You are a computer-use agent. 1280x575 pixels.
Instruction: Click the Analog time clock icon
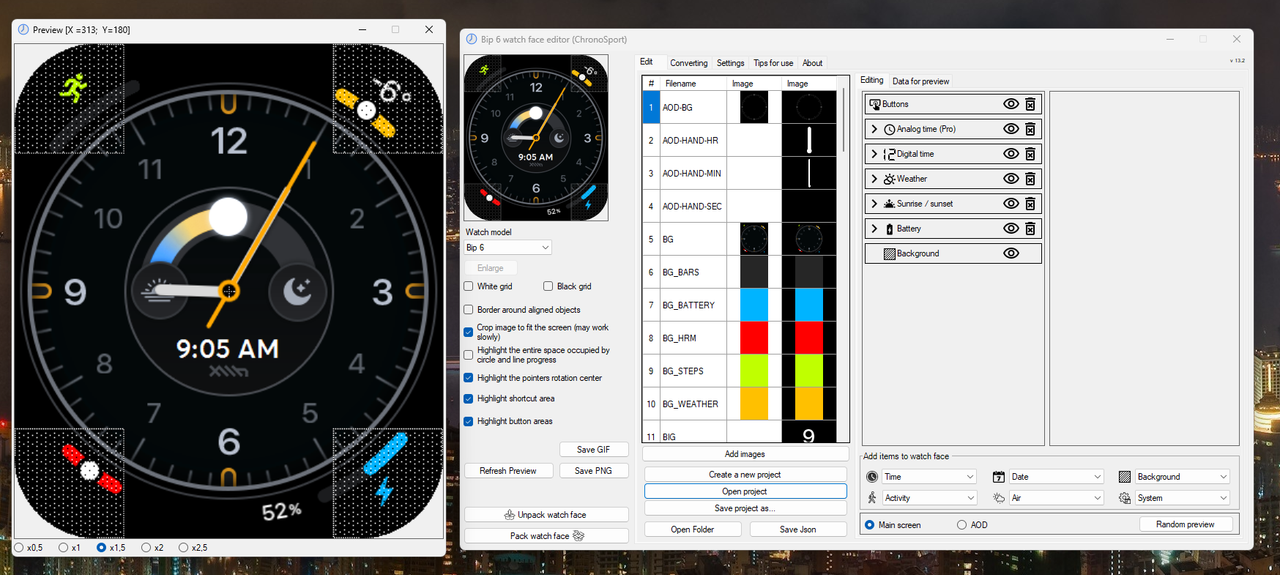pyautogui.click(x=890, y=129)
